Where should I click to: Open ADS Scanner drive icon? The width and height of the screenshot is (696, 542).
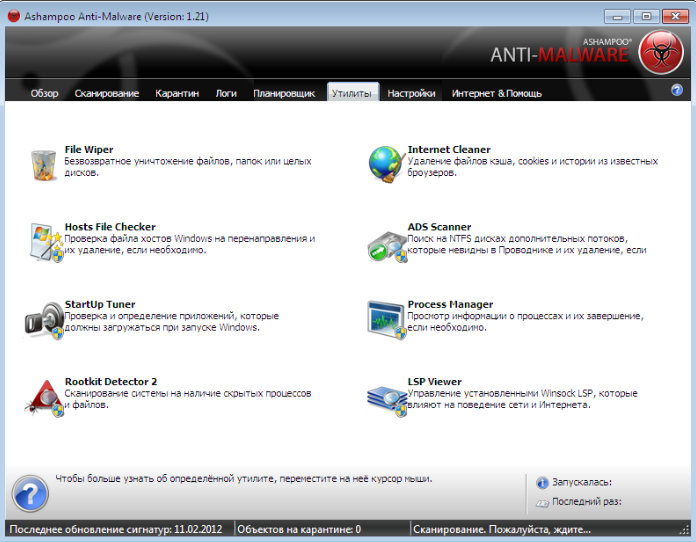[x=387, y=247]
